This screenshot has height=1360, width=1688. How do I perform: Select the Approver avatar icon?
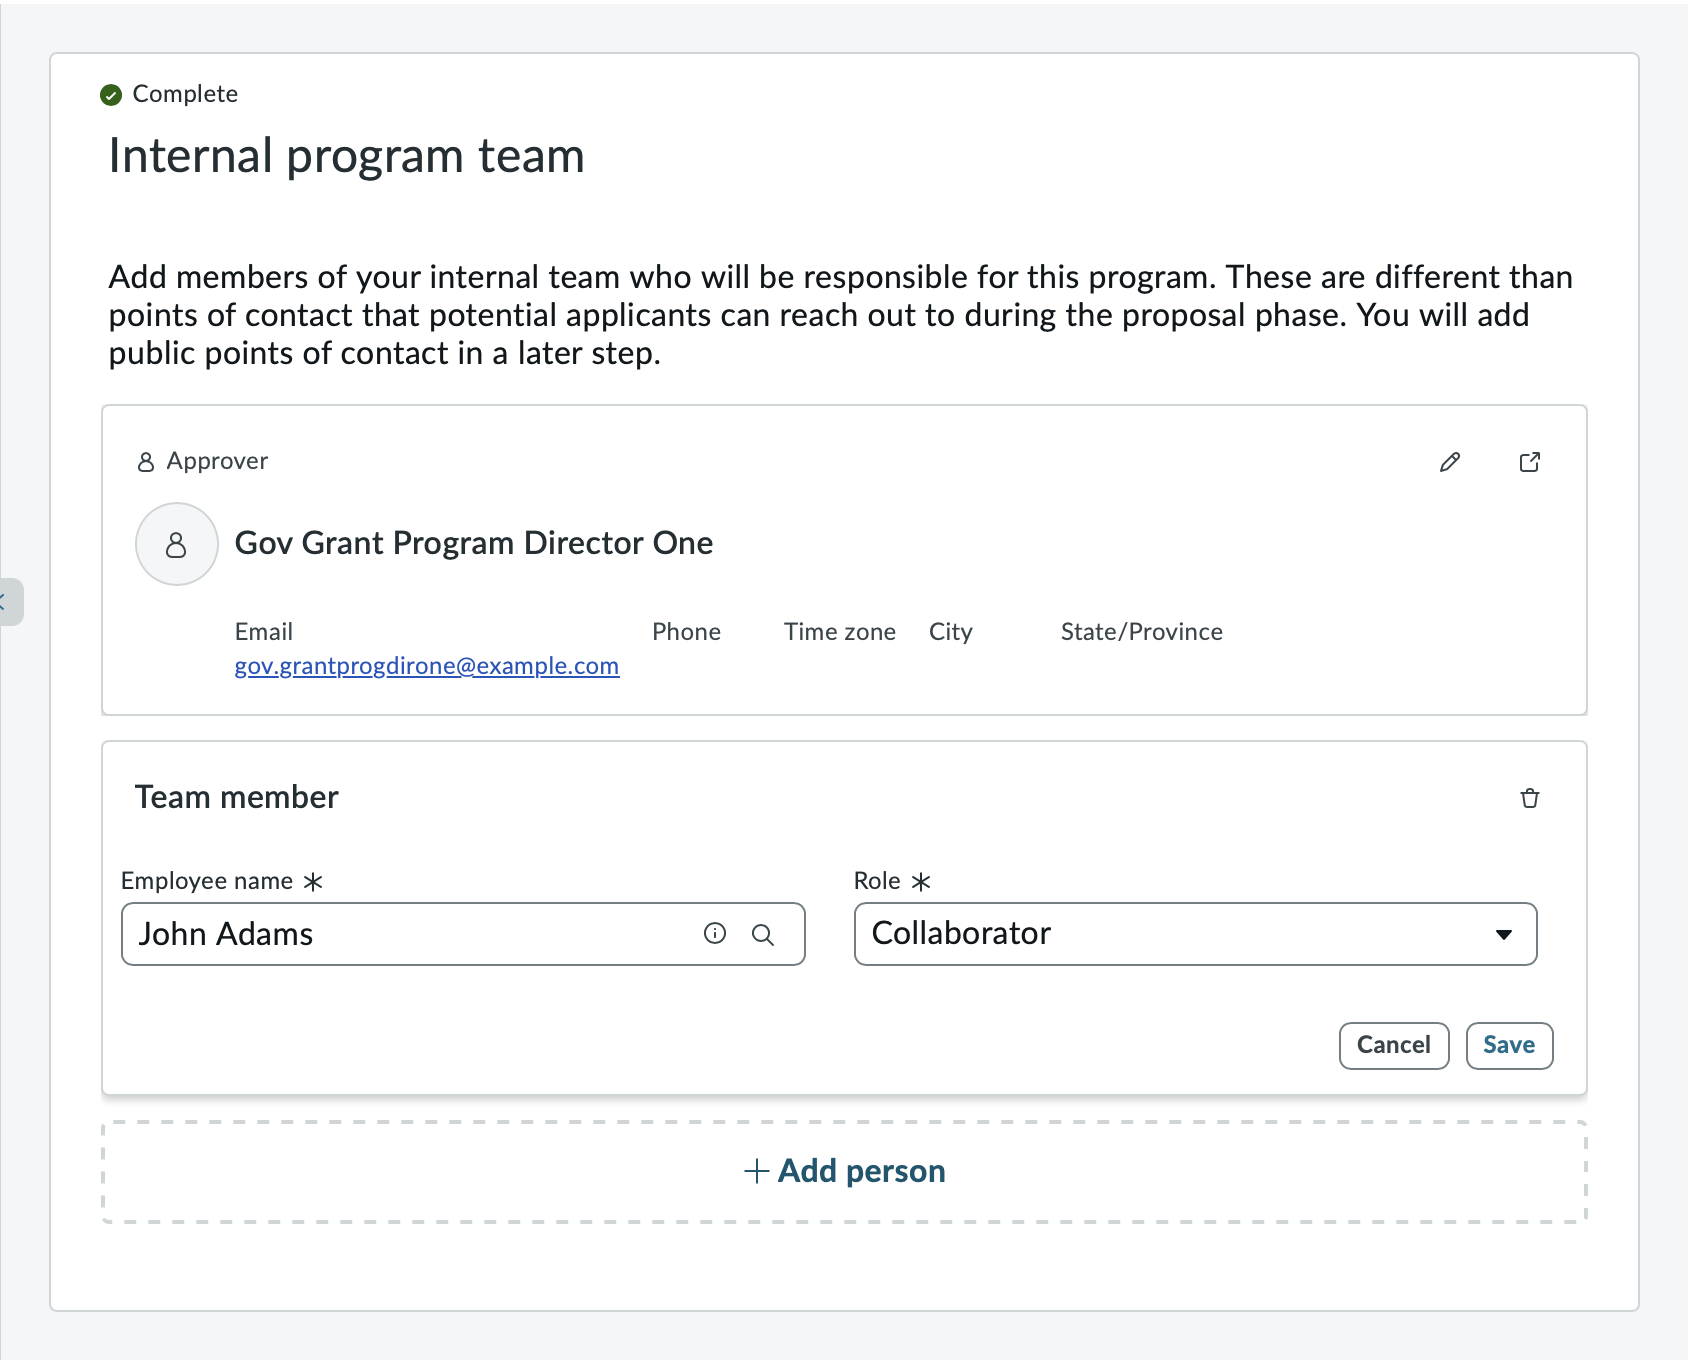point(177,544)
